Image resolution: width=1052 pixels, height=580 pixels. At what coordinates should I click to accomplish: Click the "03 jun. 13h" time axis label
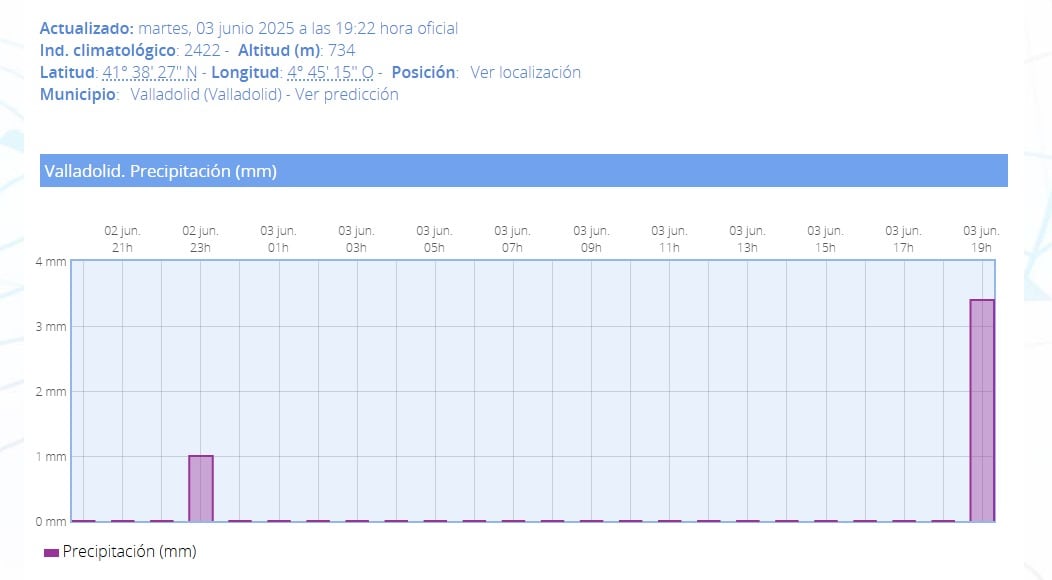(747, 238)
